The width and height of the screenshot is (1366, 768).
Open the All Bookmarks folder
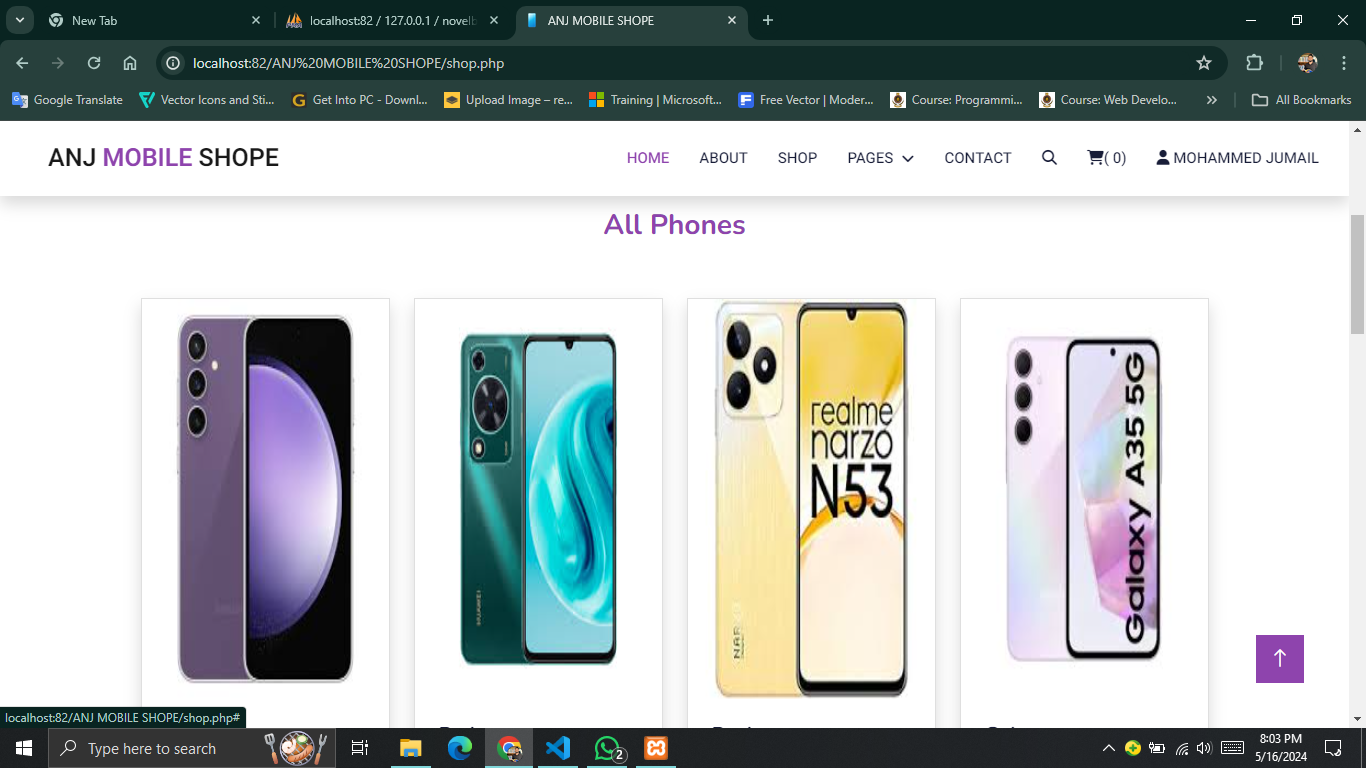(x=1302, y=100)
